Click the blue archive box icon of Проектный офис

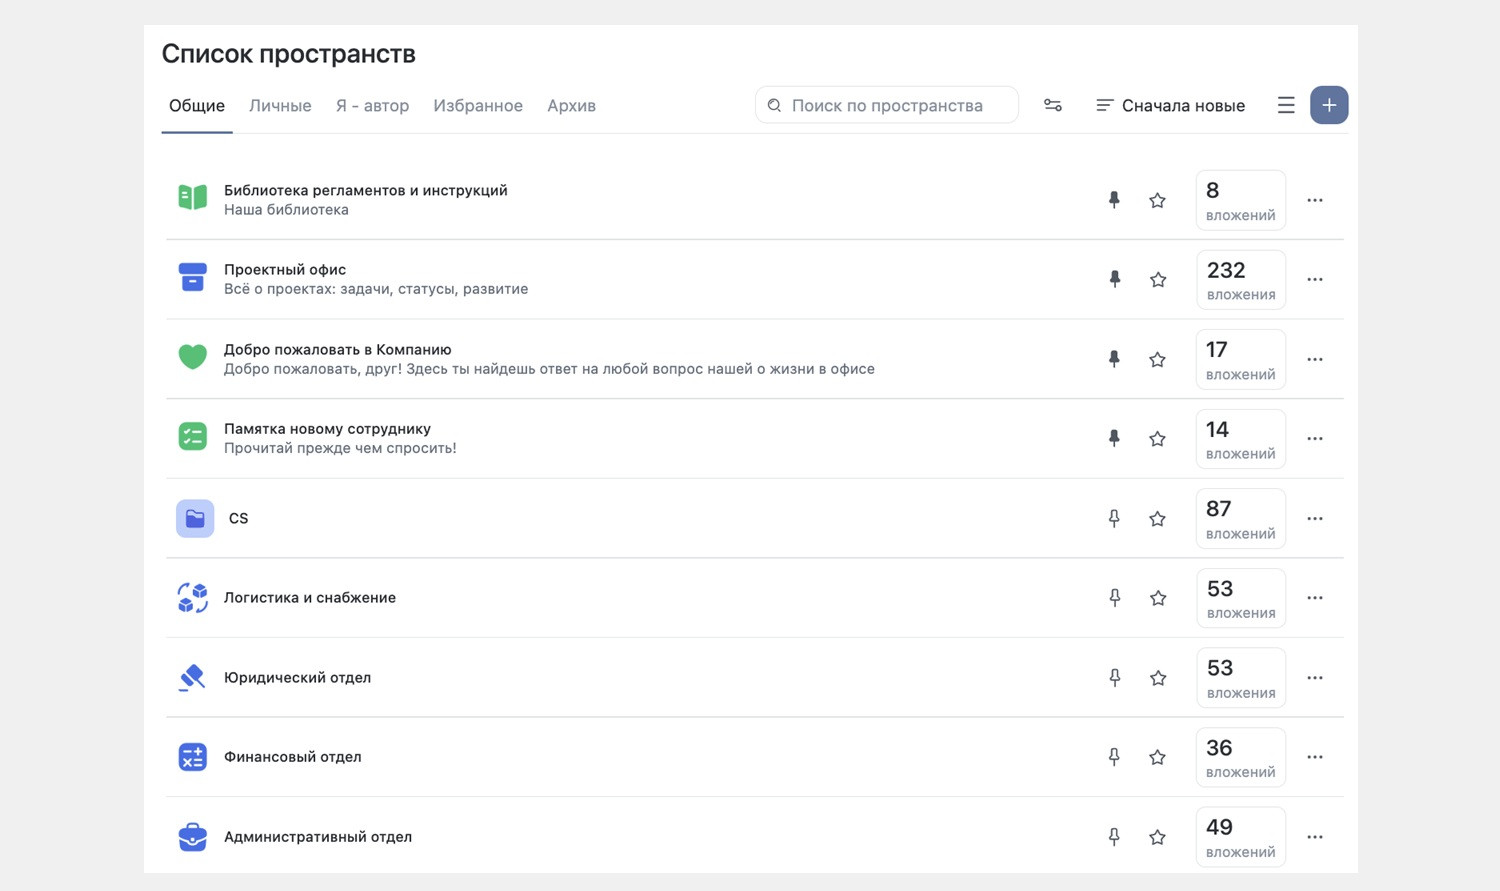coord(193,278)
